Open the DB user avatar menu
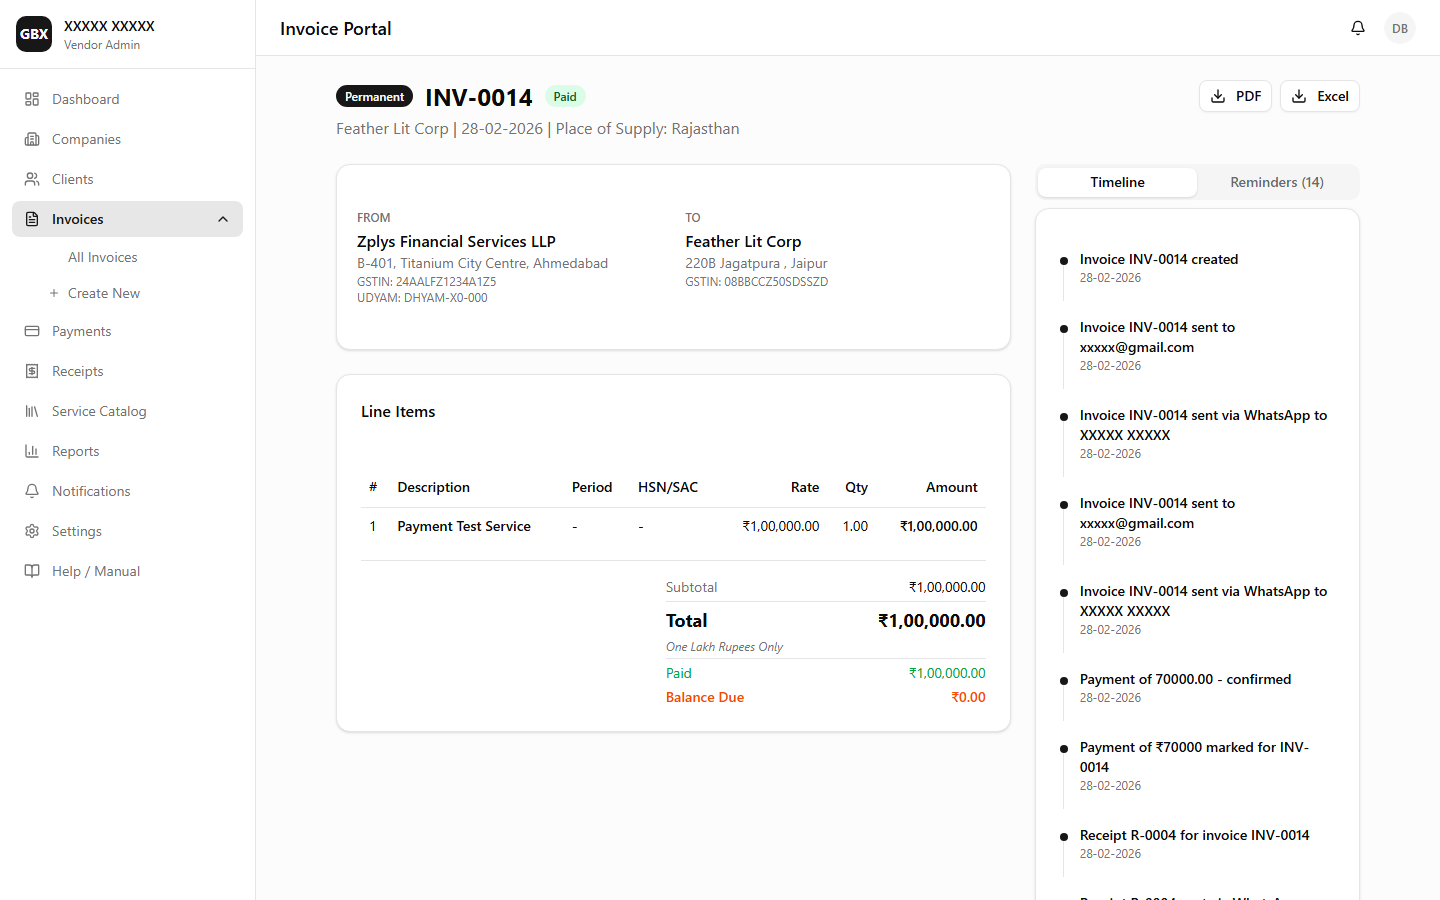Image resolution: width=1440 pixels, height=900 pixels. [x=1400, y=28]
